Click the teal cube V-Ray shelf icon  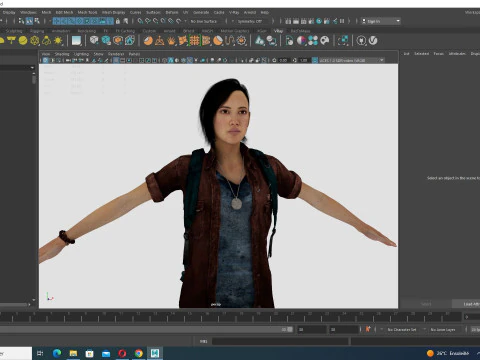(106, 41)
